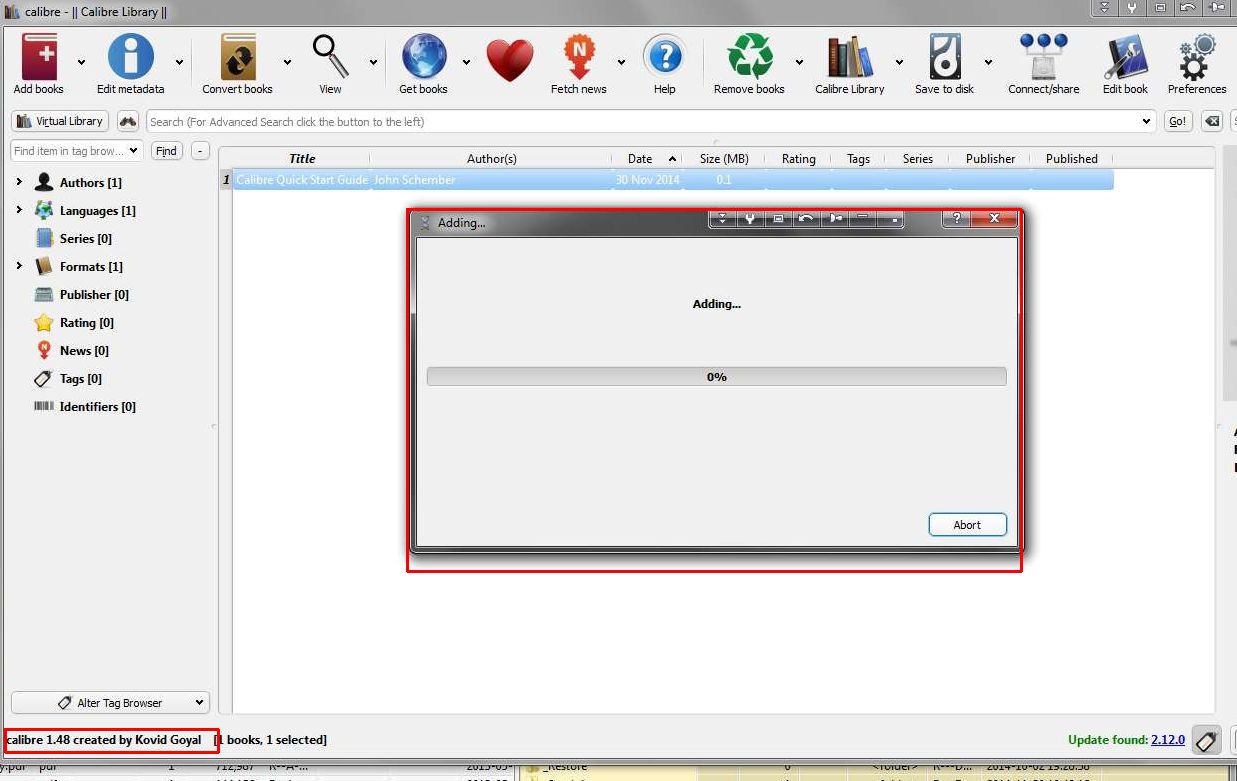Expand the Authors tree node
This screenshot has width=1237, height=781.
19,182
